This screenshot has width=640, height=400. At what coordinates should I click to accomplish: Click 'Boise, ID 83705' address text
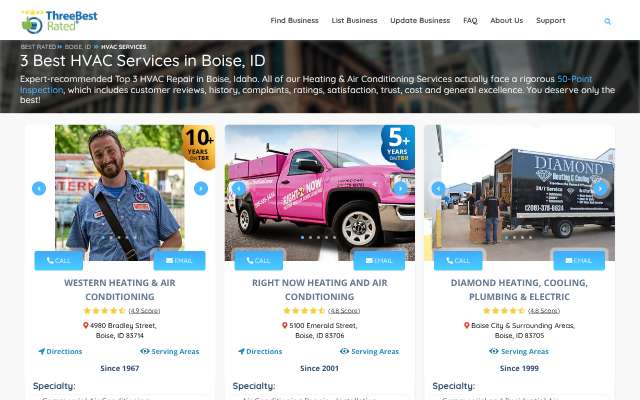point(519,336)
